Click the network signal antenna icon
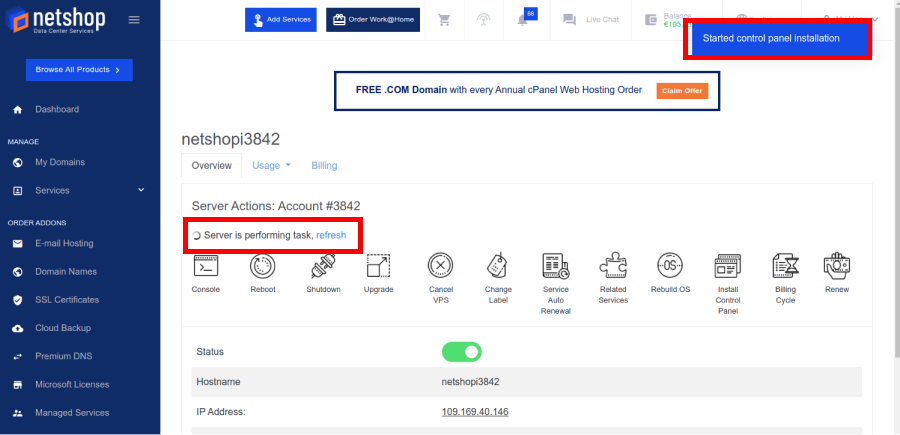This screenshot has height=435, width=900. point(483,20)
